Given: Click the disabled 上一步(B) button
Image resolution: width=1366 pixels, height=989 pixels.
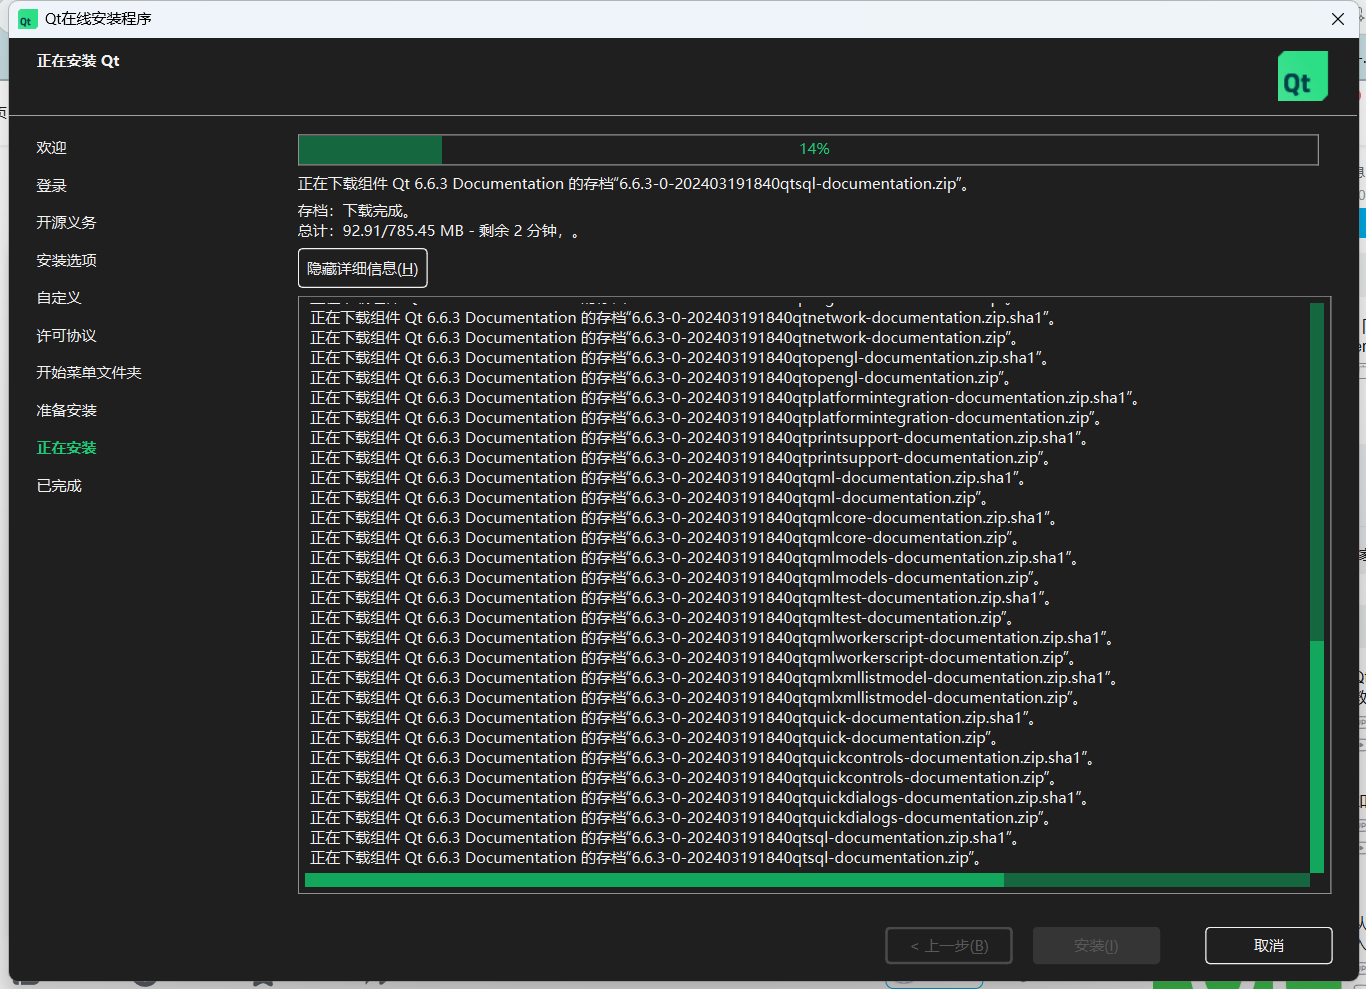Looking at the screenshot, I should coord(949,945).
